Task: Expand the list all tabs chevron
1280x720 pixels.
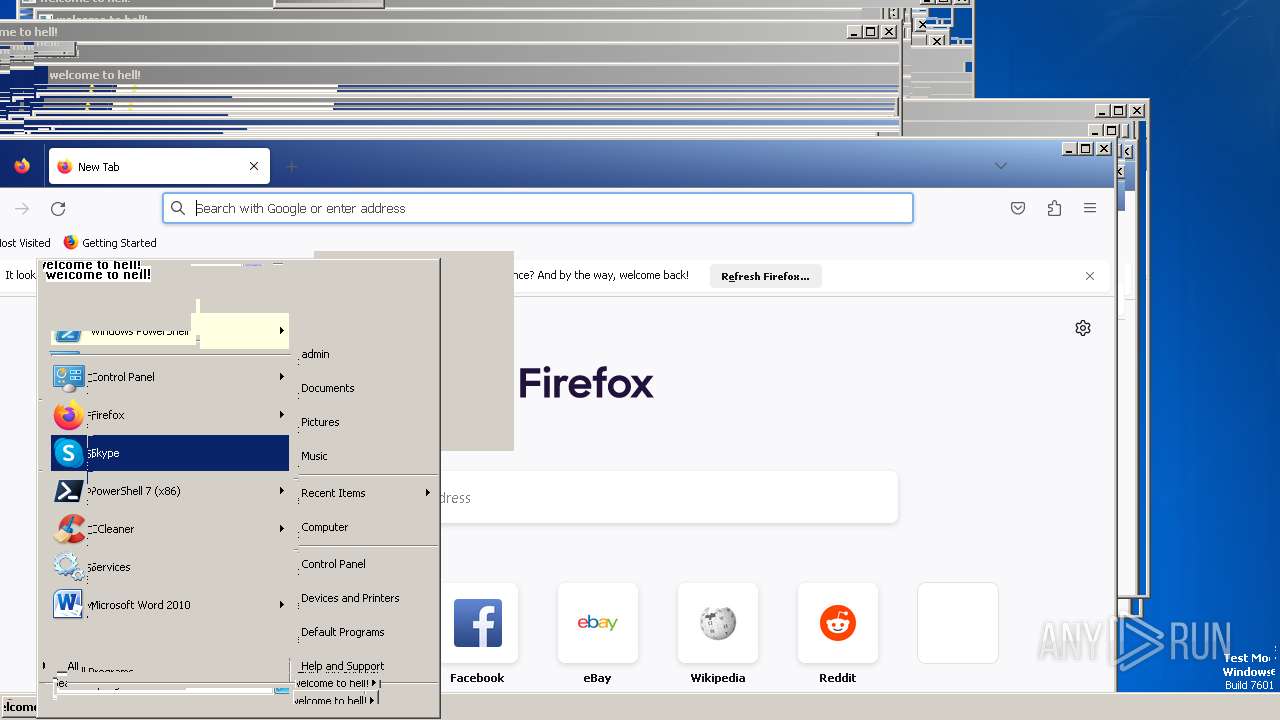Action: (x=1001, y=166)
